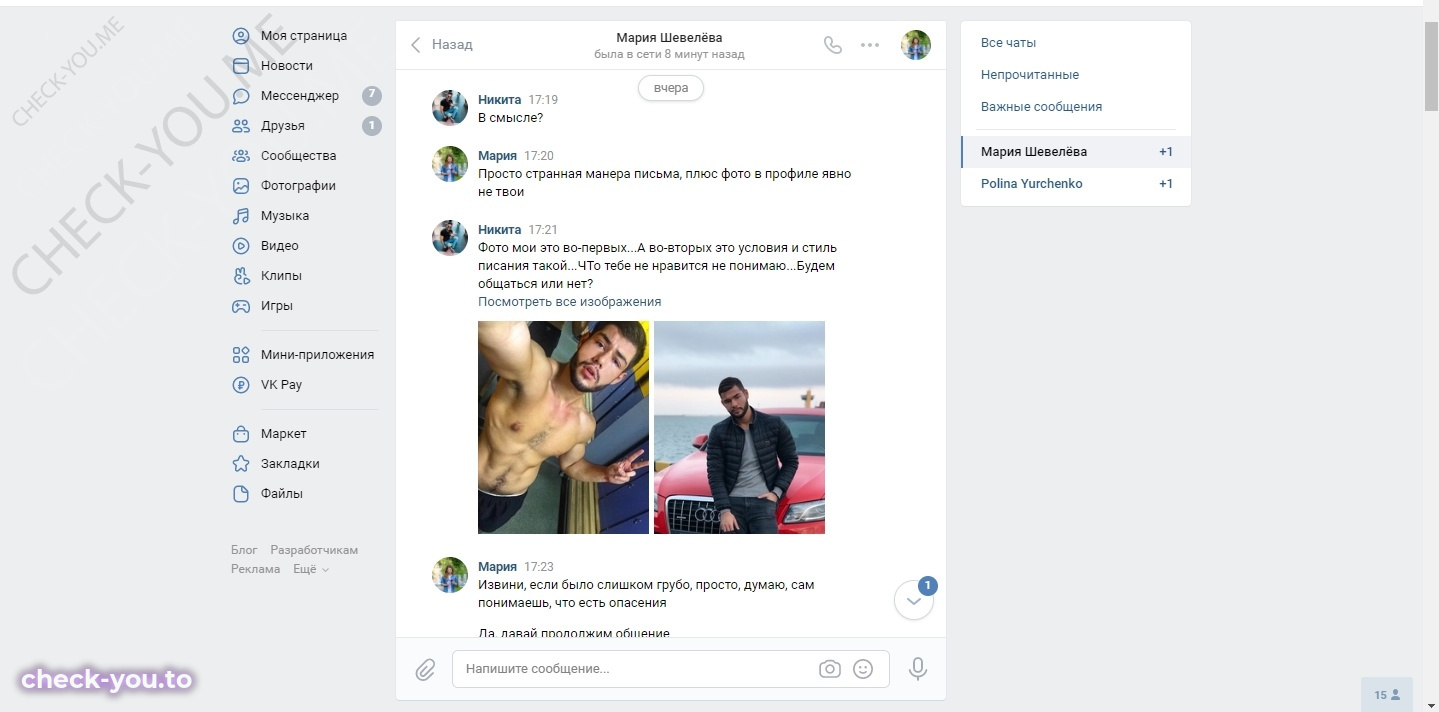
Task: Jump to latest message with down-arrow button
Action: click(914, 601)
